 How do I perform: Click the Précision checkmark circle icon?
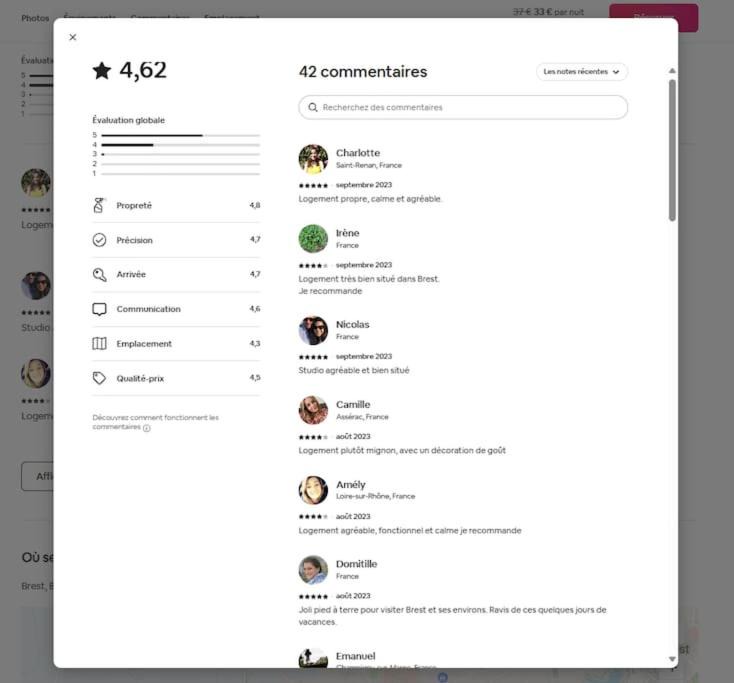(x=99, y=240)
